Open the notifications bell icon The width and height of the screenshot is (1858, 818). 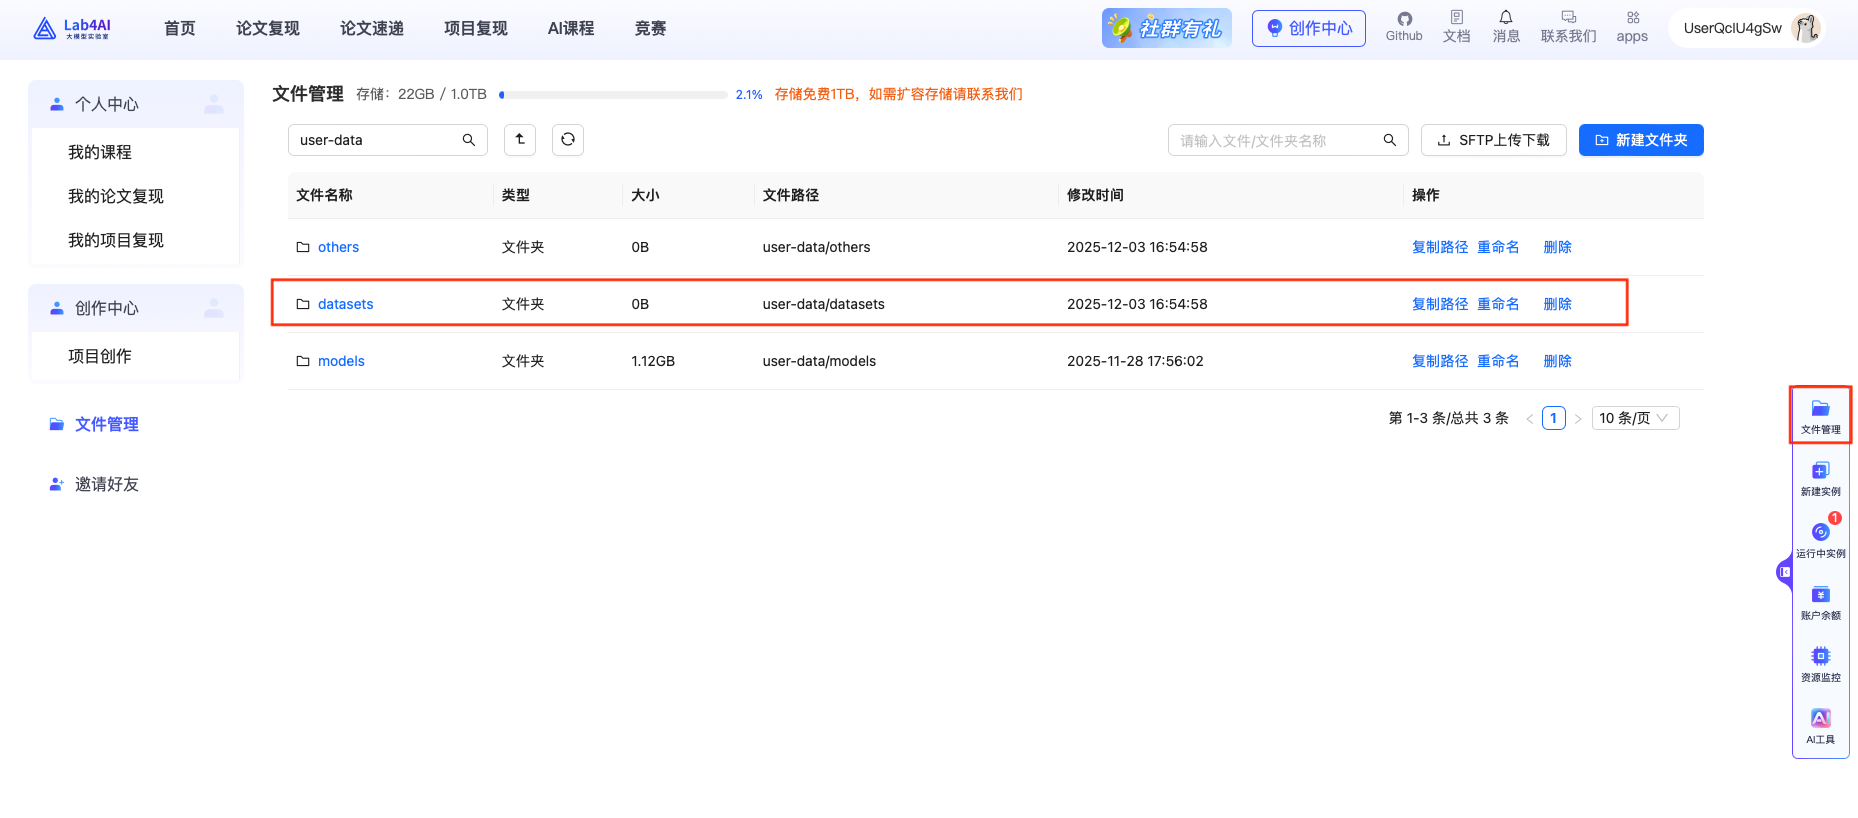pyautogui.click(x=1506, y=27)
